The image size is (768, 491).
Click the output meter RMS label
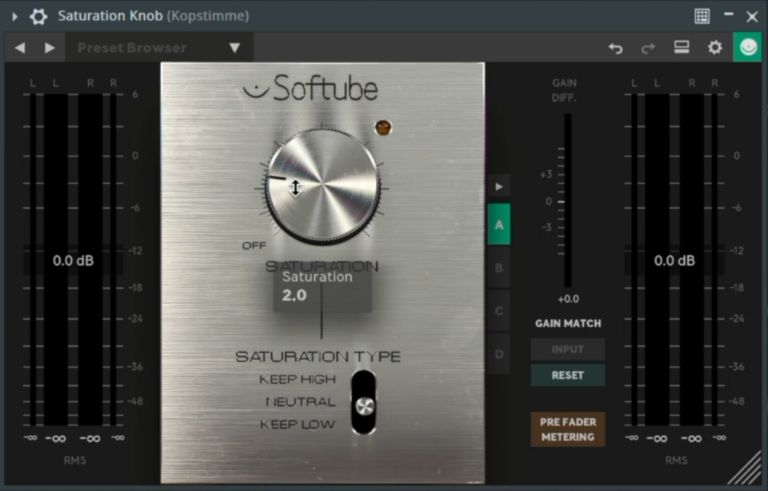pyautogui.click(x=676, y=460)
